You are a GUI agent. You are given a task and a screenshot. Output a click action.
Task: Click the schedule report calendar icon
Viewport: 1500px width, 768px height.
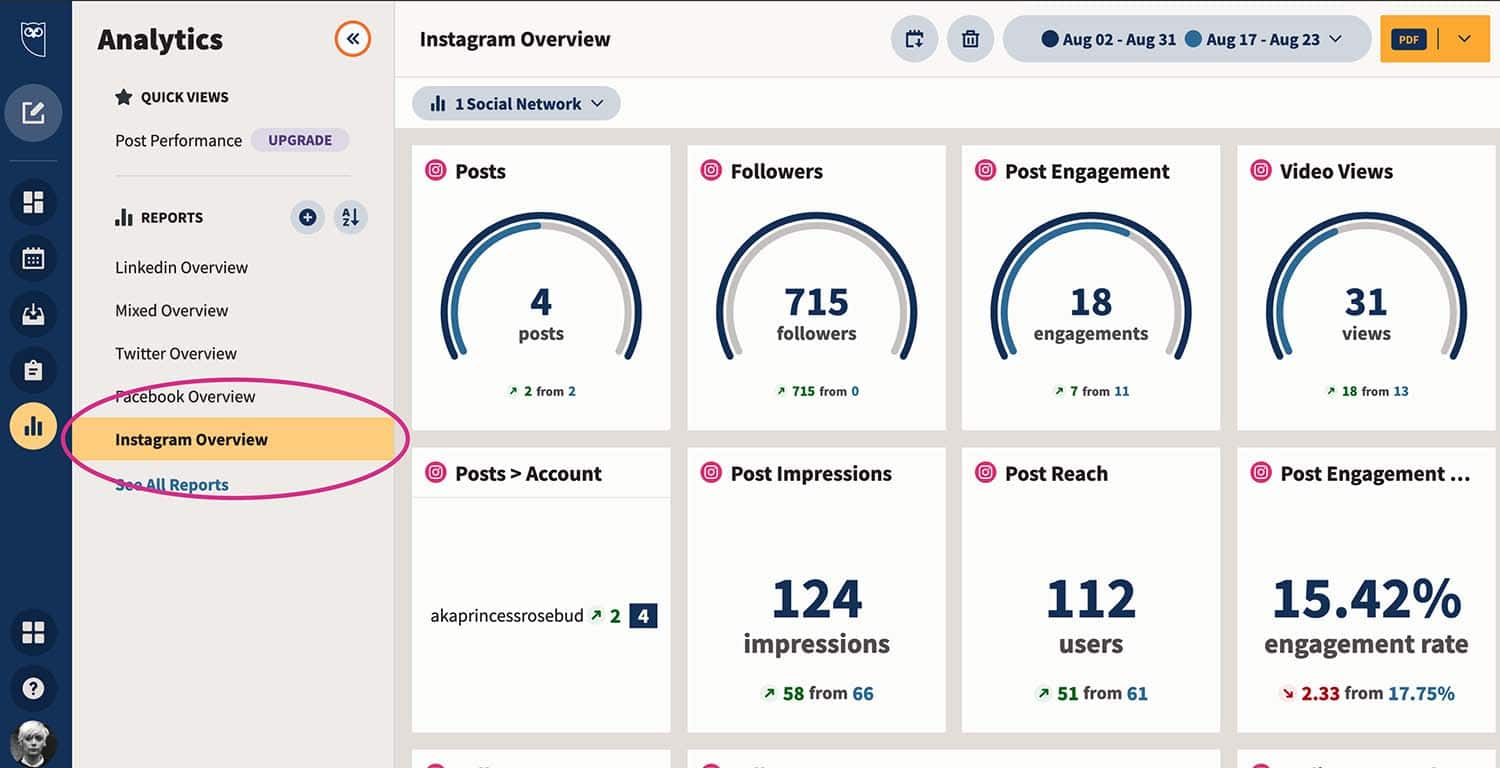[x=914, y=39]
